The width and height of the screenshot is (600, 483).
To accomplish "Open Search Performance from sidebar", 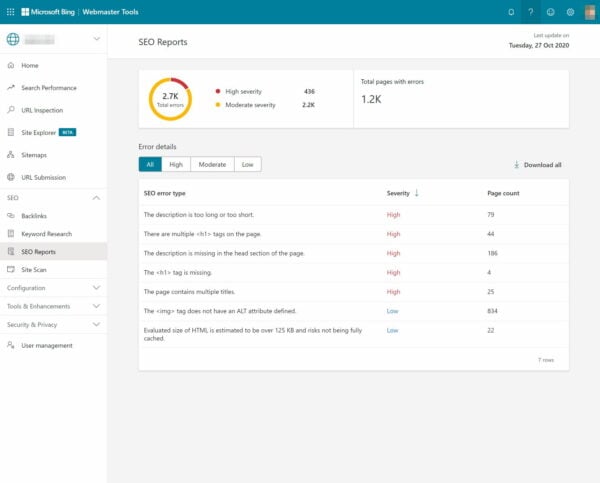I will (x=51, y=88).
